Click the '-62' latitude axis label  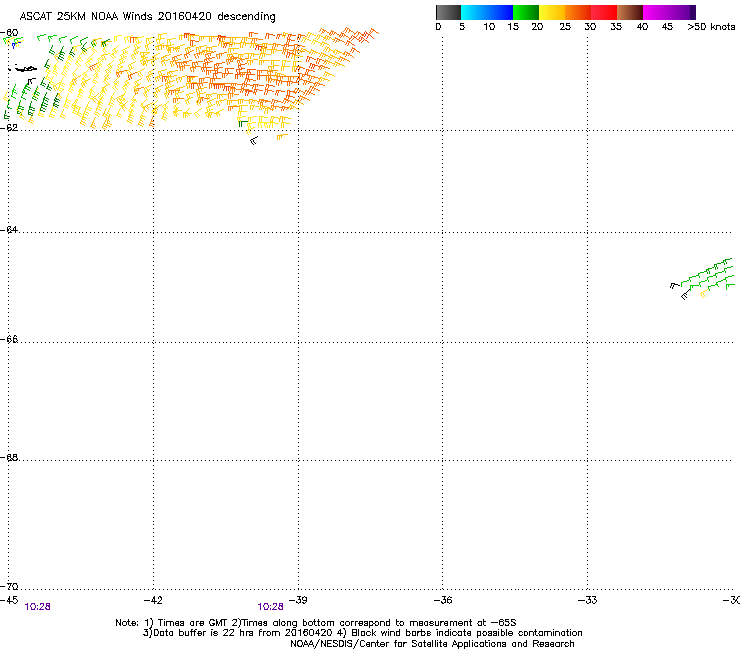(9, 127)
